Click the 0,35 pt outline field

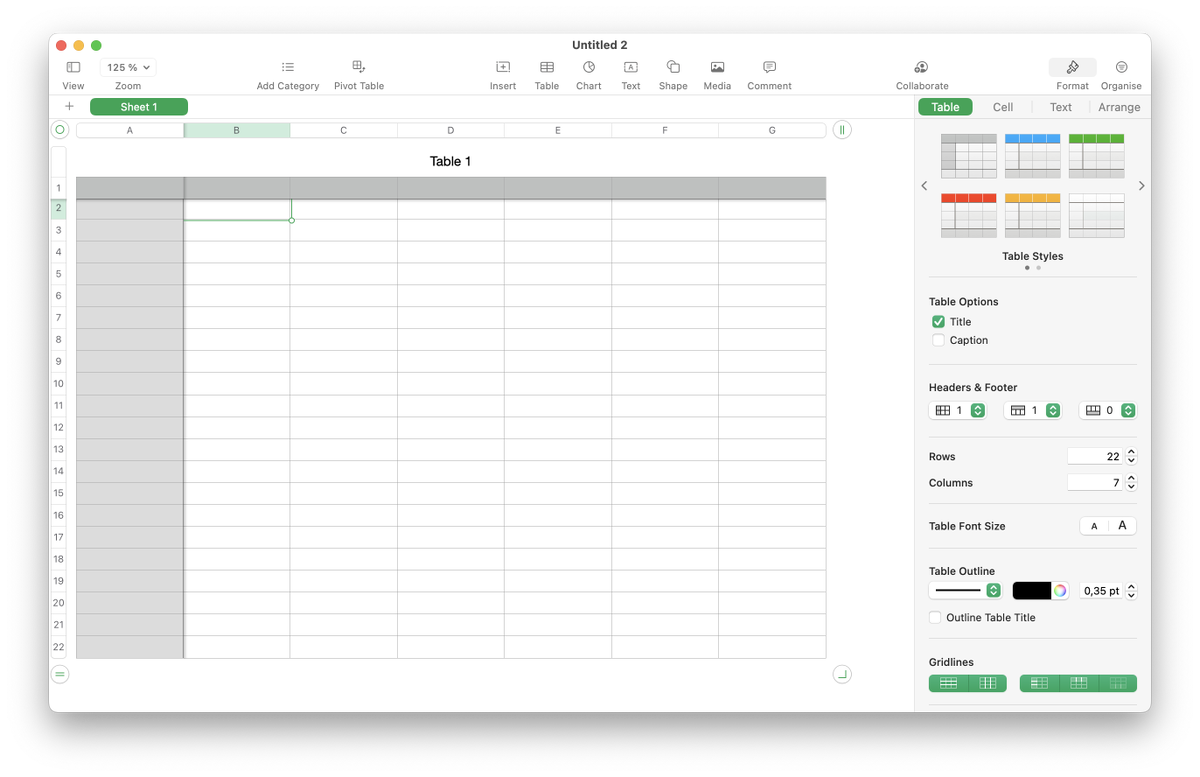click(x=1101, y=591)
